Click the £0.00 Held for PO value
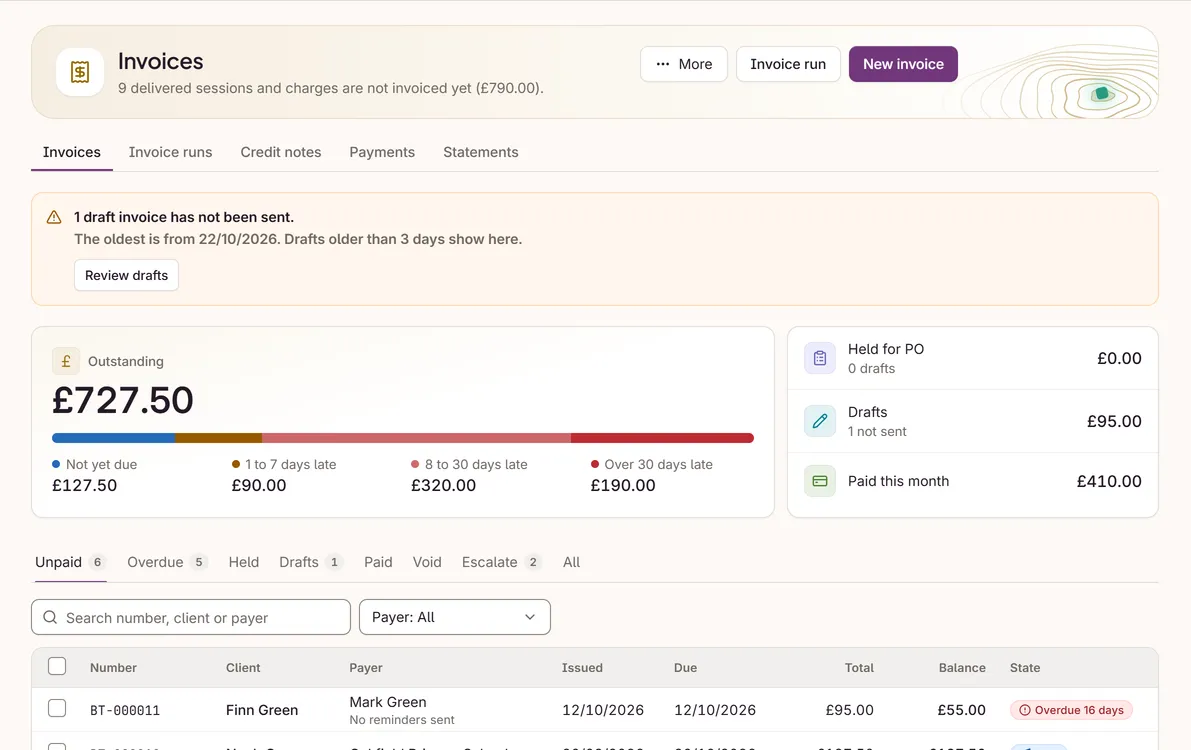 point(1119,358)
